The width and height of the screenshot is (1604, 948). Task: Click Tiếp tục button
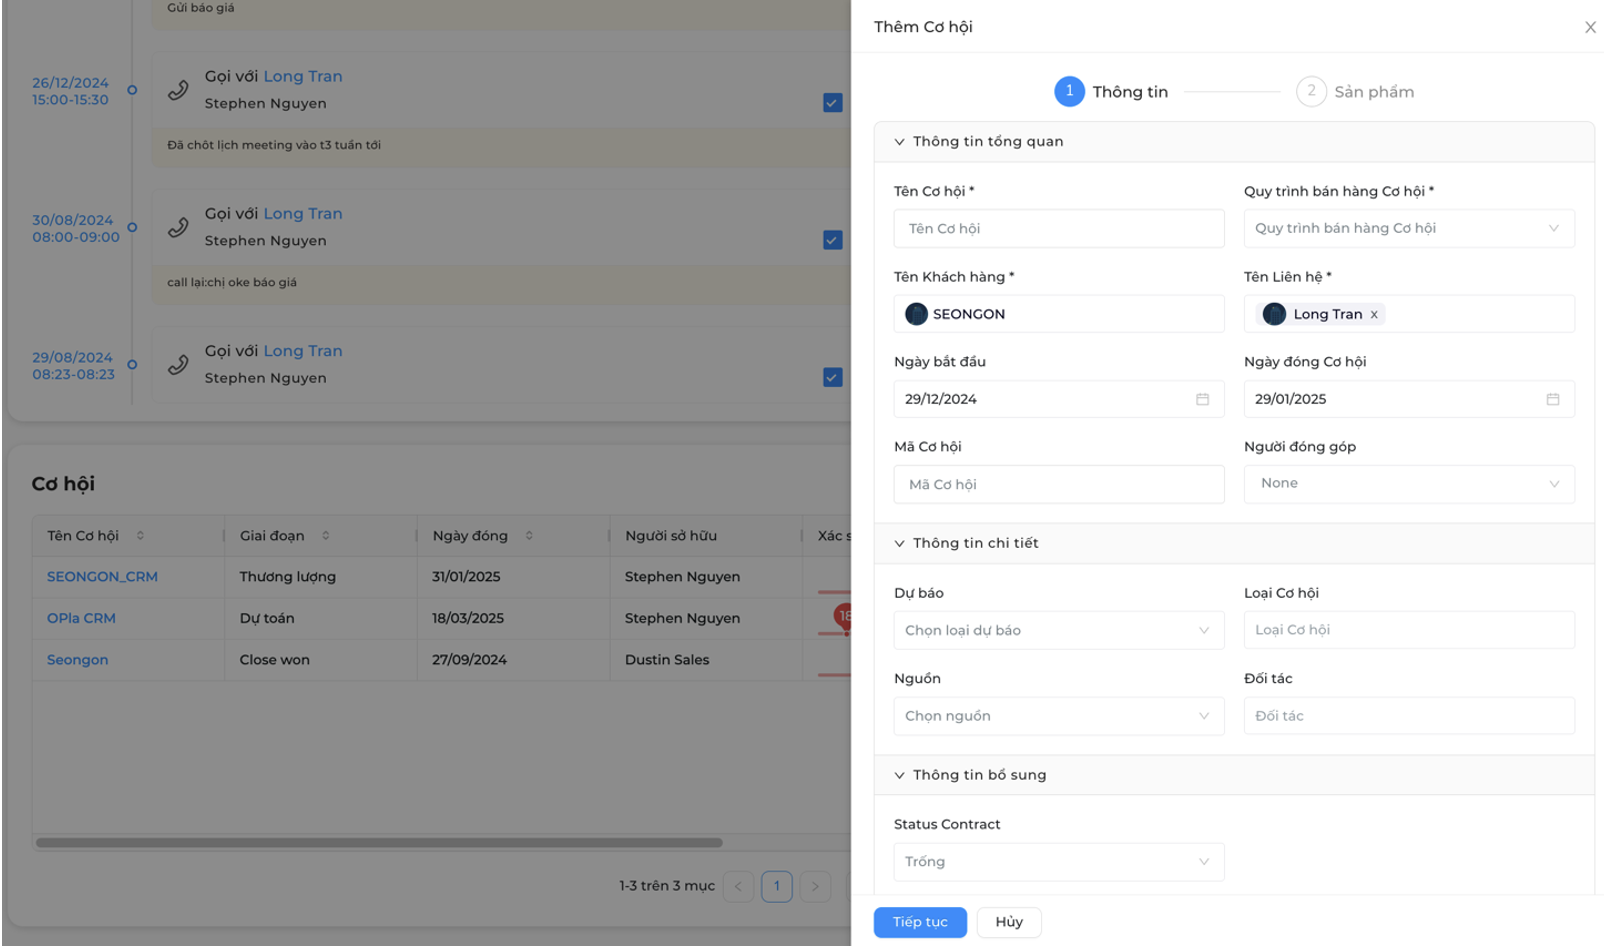click(920, 922)
